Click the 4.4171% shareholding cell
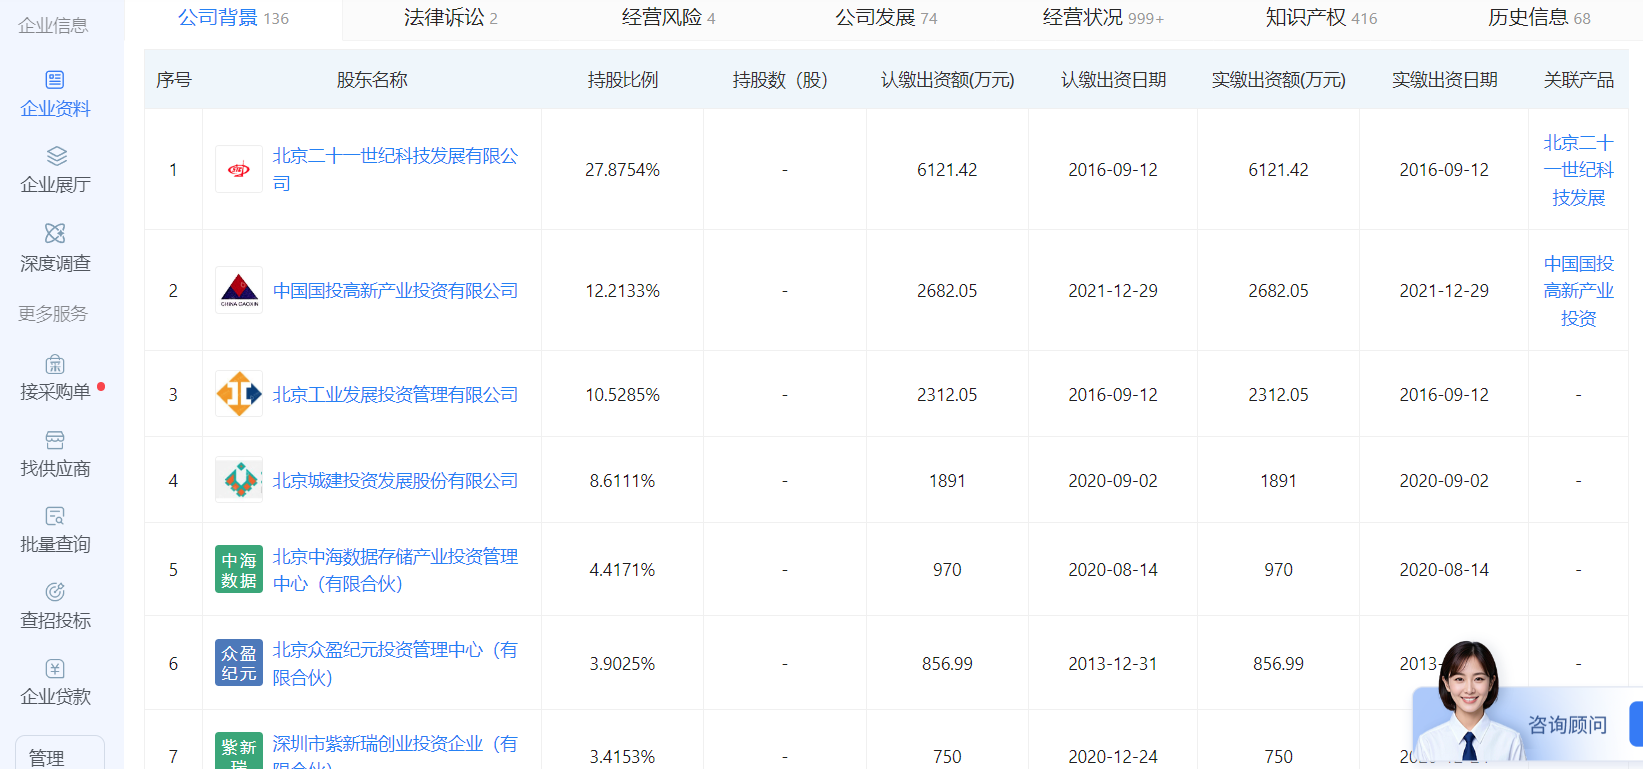The image size is (1643, 769). pyautogui.click(x=622, y=570)
